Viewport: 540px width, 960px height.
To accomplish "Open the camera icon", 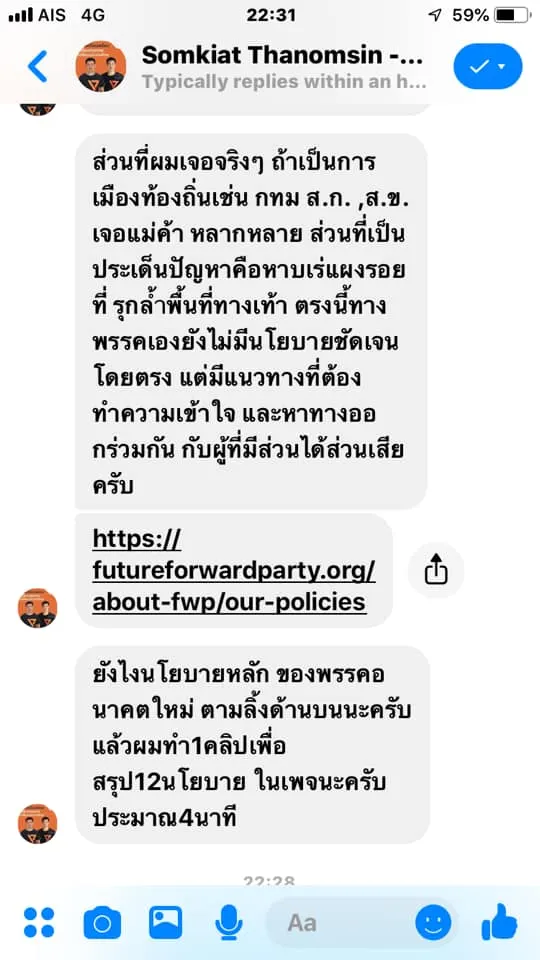I will [x=102, y=922].
